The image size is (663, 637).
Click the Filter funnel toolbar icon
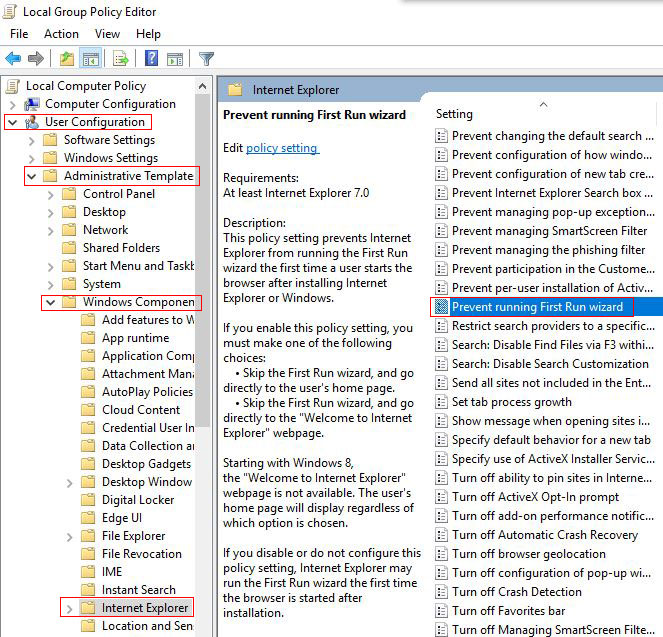coord(206,58)
